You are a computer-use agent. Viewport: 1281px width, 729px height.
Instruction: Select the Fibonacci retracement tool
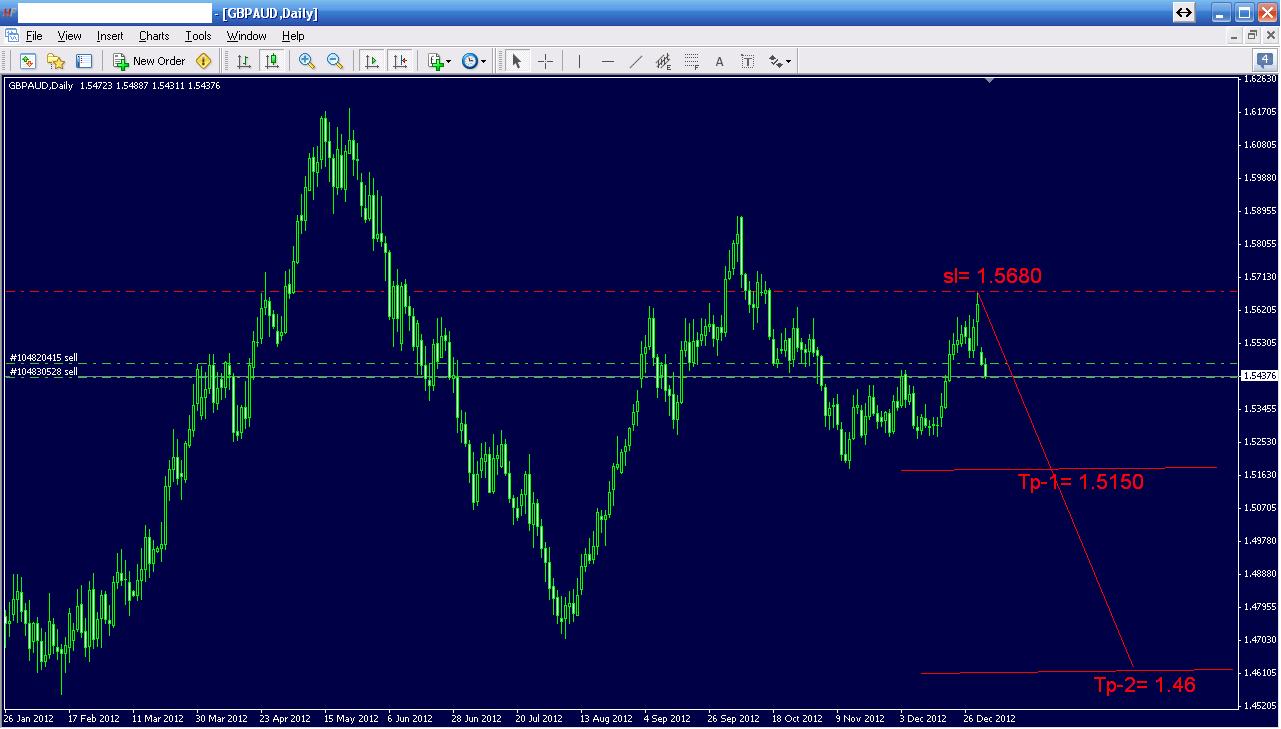coord(691,61)
